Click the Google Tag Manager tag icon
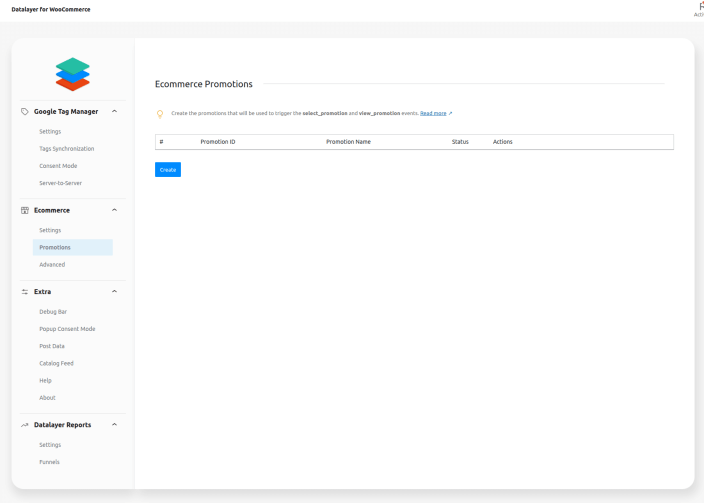The width and height of the screenshot is (704, 503). [x=25, y=111]
